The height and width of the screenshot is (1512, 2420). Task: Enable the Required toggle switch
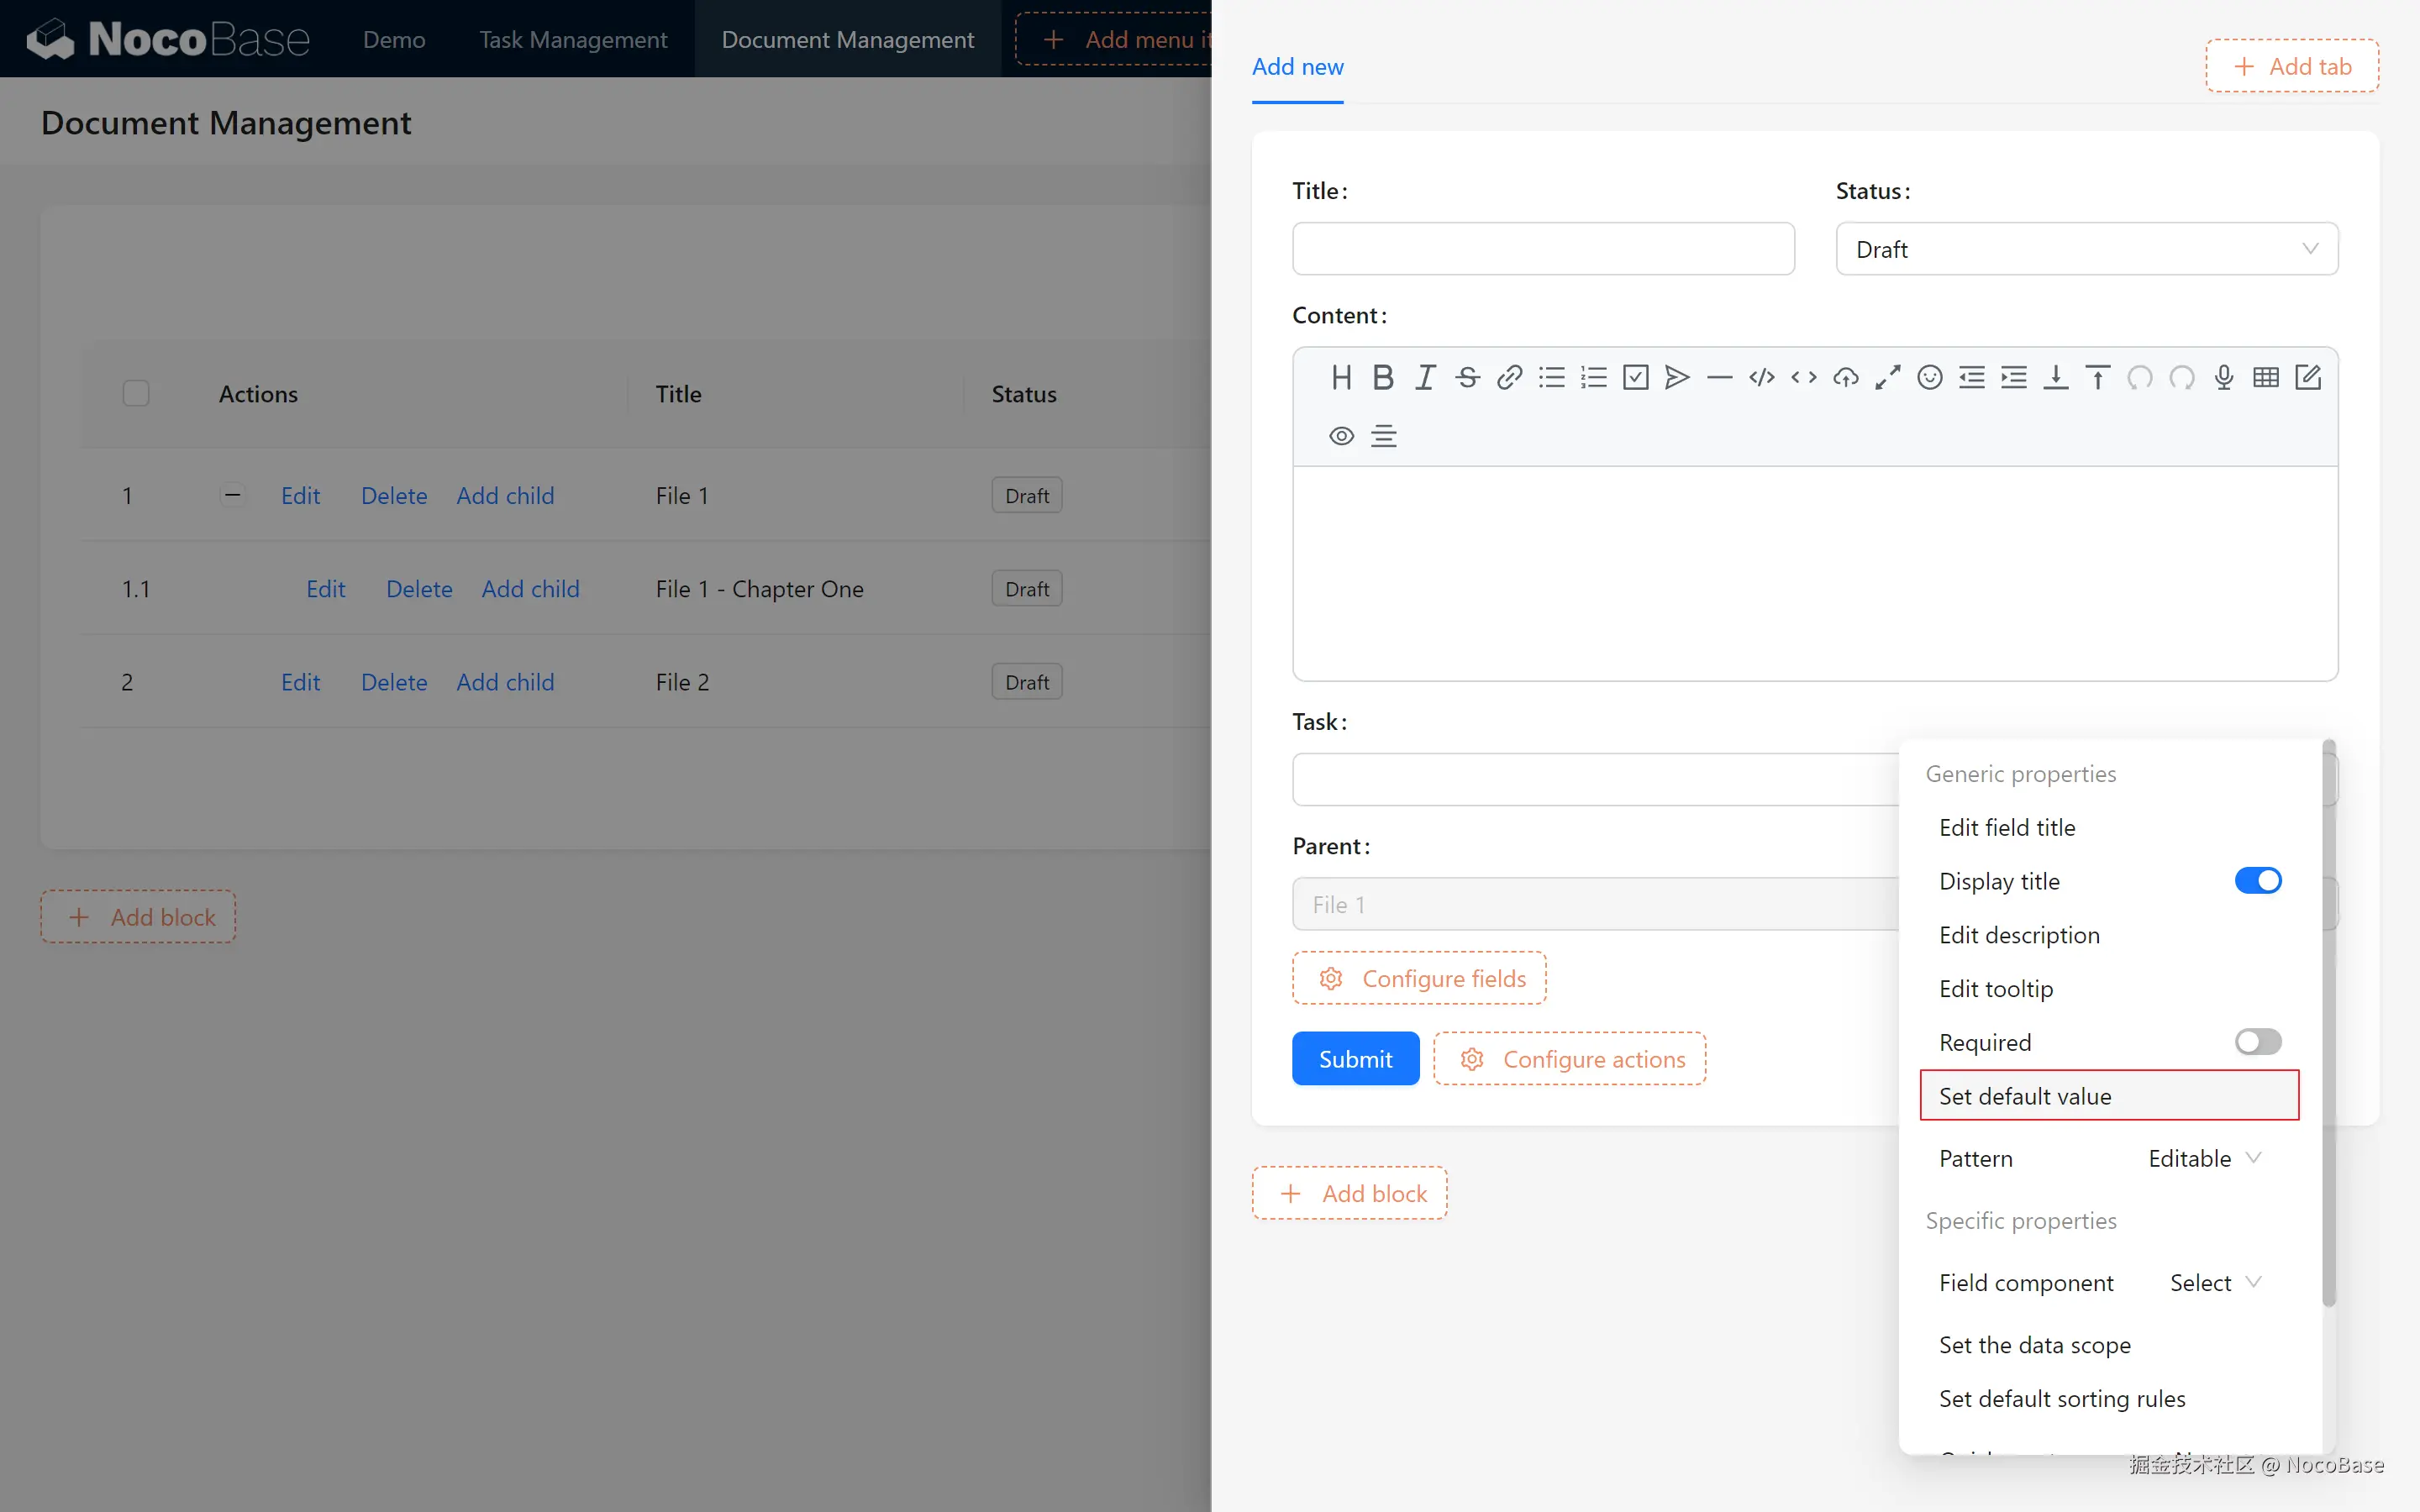(2257, 1042)
